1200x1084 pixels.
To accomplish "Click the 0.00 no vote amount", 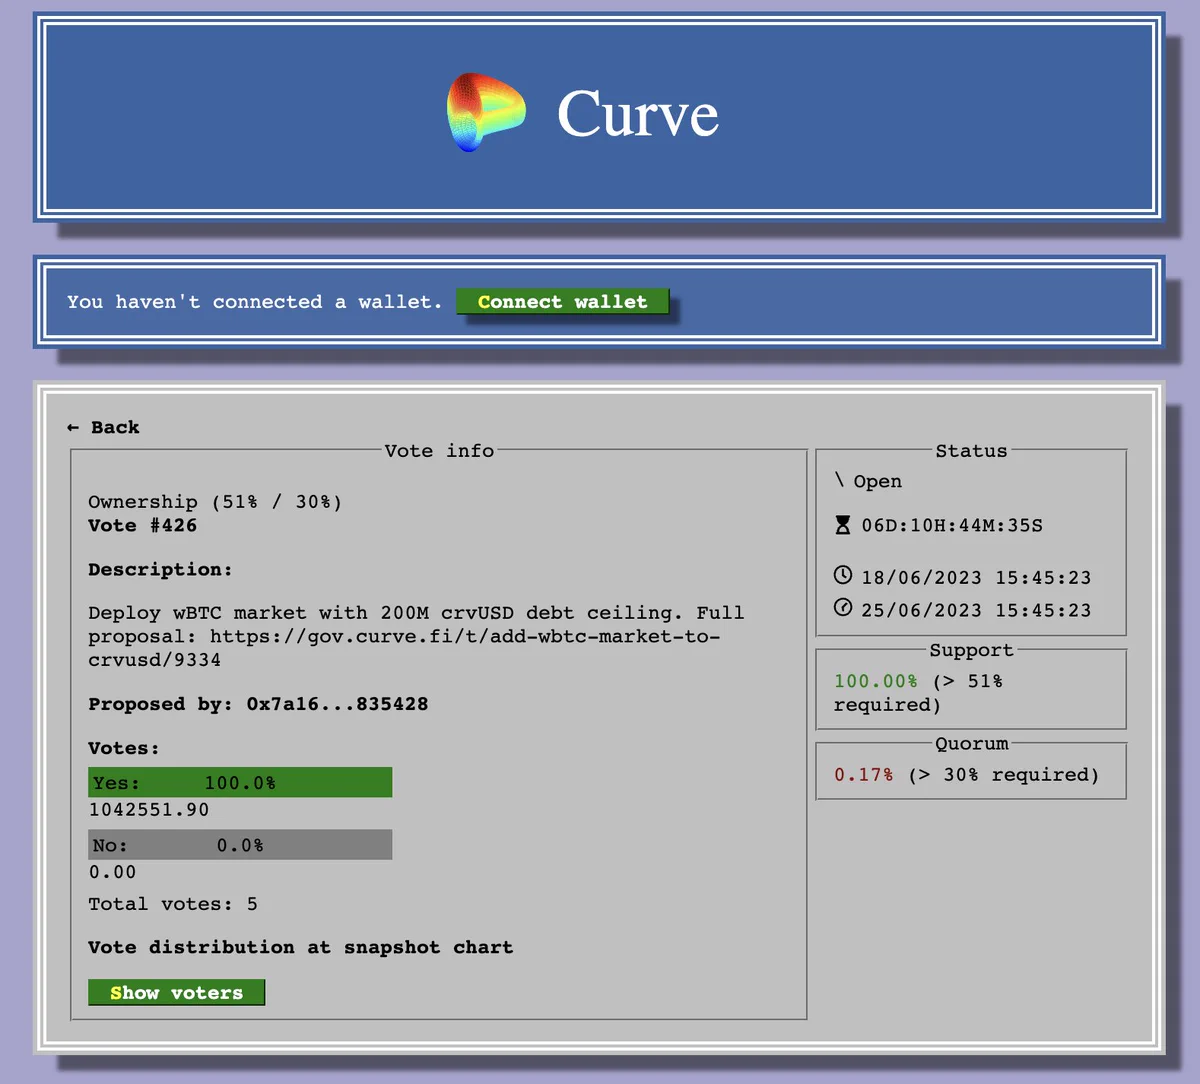I will 112,872.
